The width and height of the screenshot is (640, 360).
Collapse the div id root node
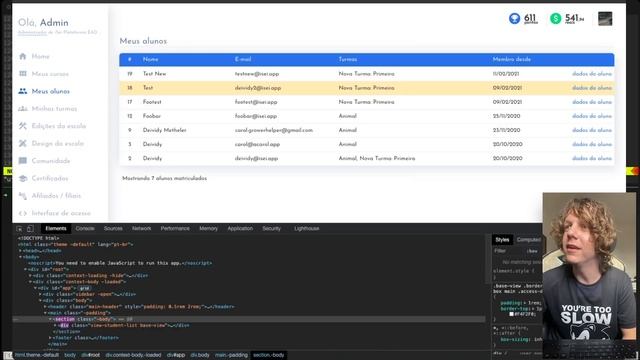pyautogui.click(x=25, y=269)
